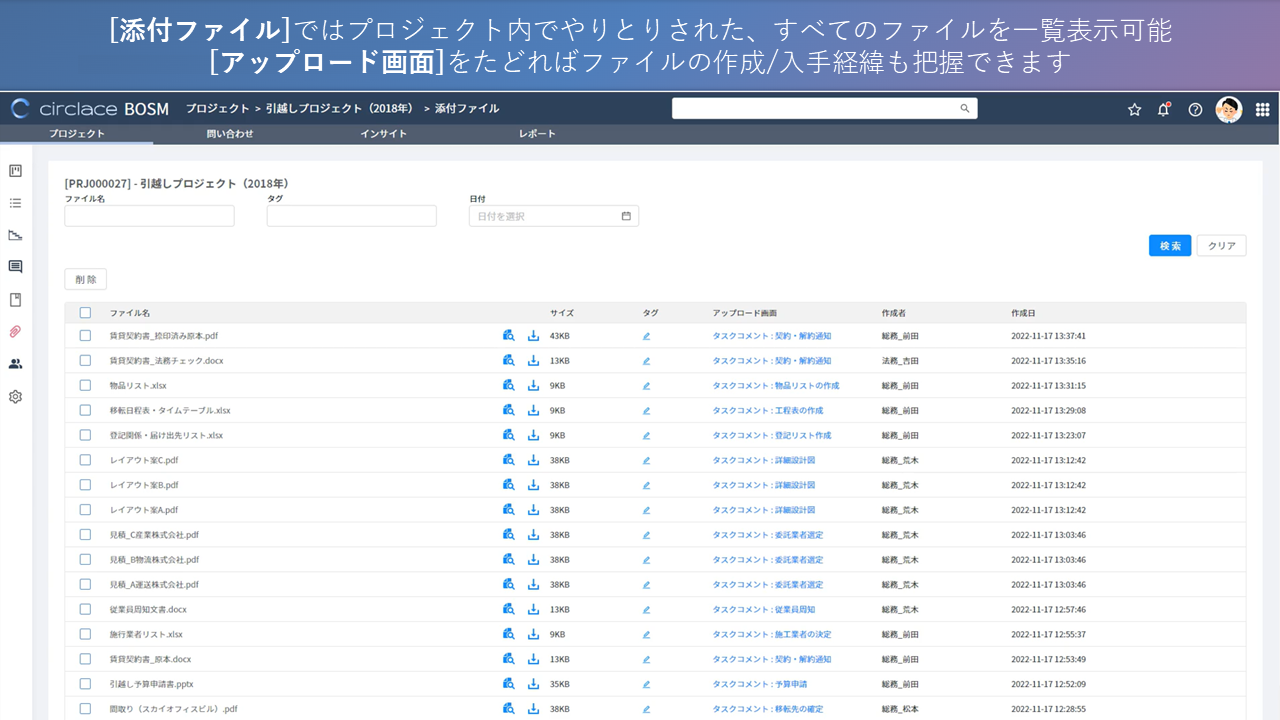Click the favorites star icon in header
Viewport: 1280px width, 720px height.
tap(1134, 110)
